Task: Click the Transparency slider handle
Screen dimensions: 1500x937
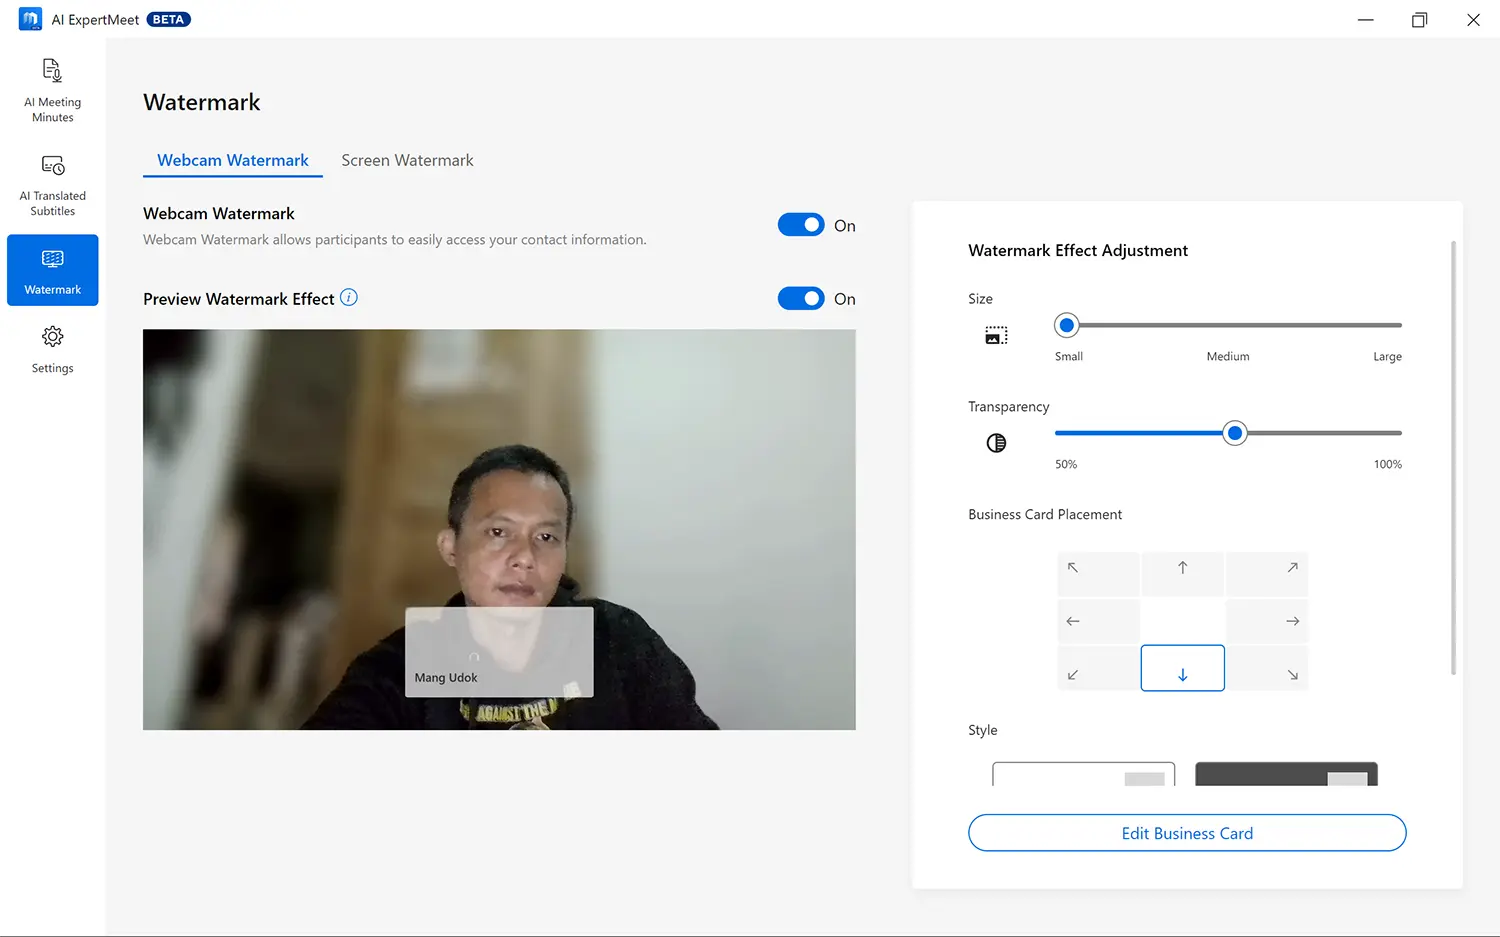Action: [x=1235, y=433]
